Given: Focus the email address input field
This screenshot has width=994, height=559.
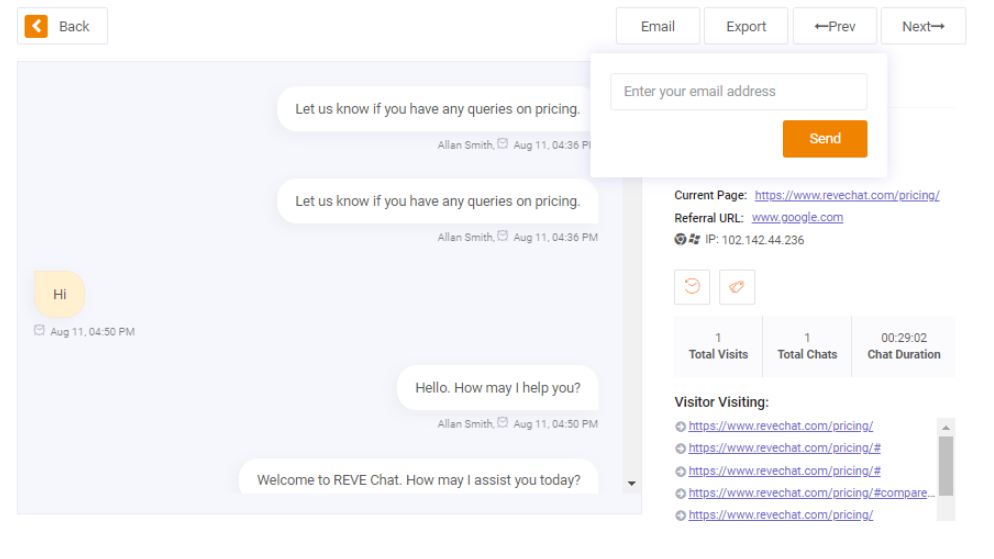Looking at the screenshot, I should (x=738, y=91).
